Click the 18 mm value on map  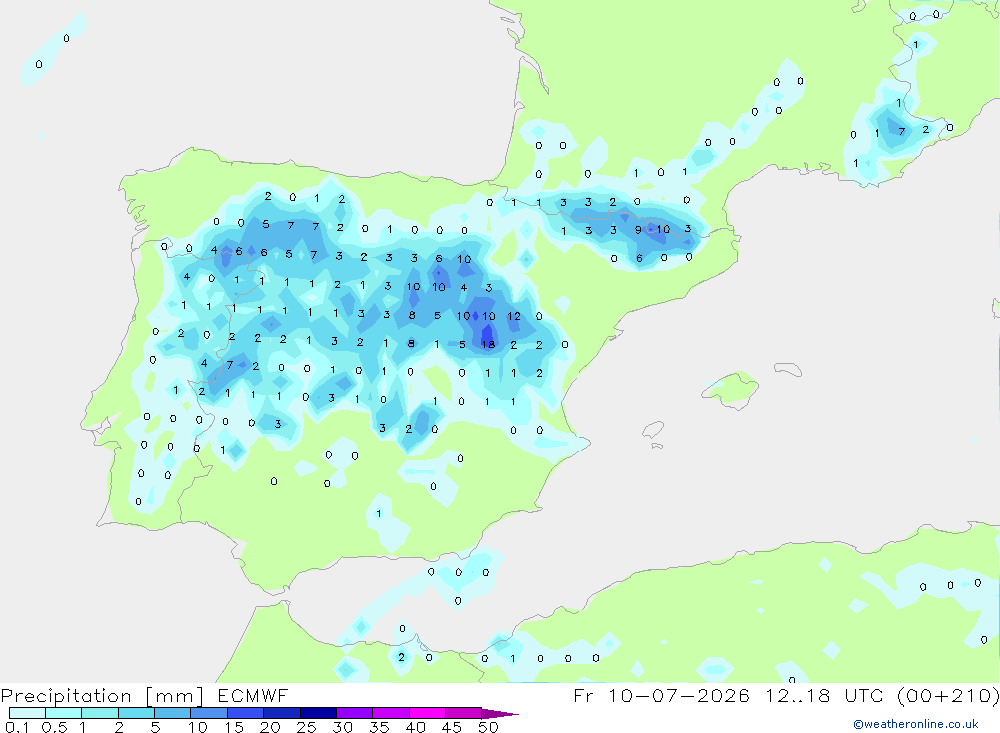[488, 344]
